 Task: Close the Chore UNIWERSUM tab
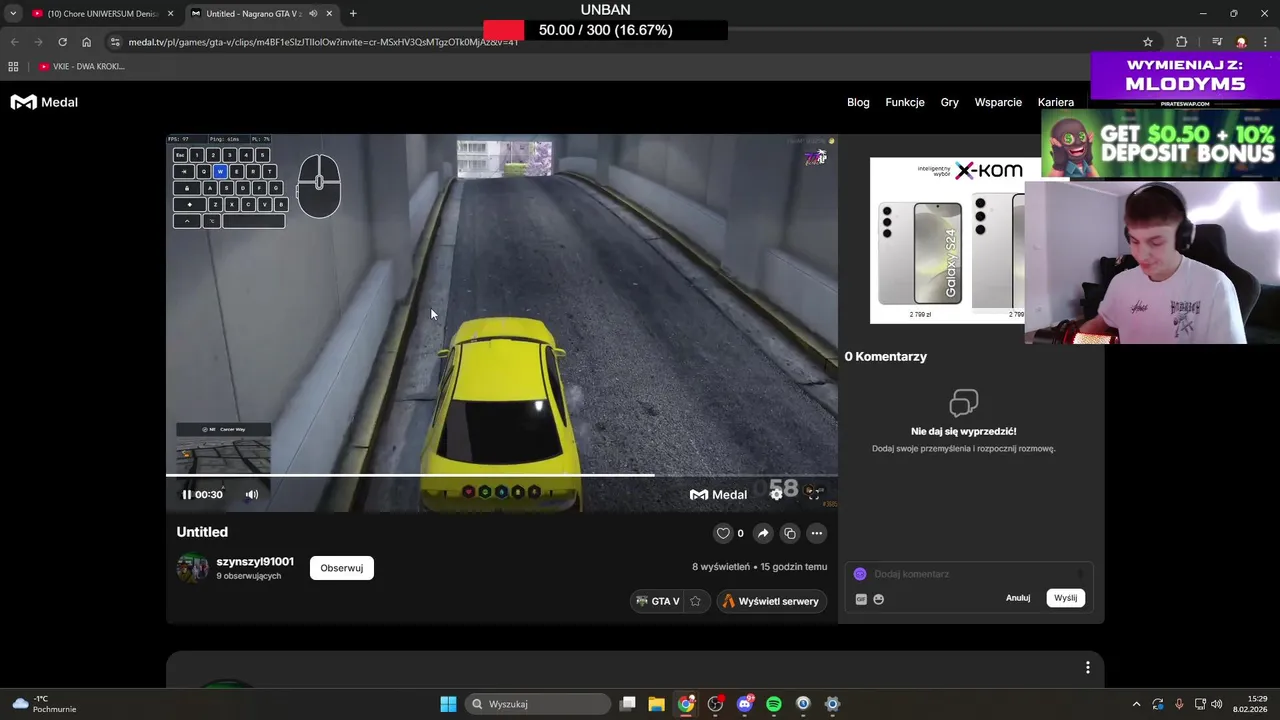[170, 14]
